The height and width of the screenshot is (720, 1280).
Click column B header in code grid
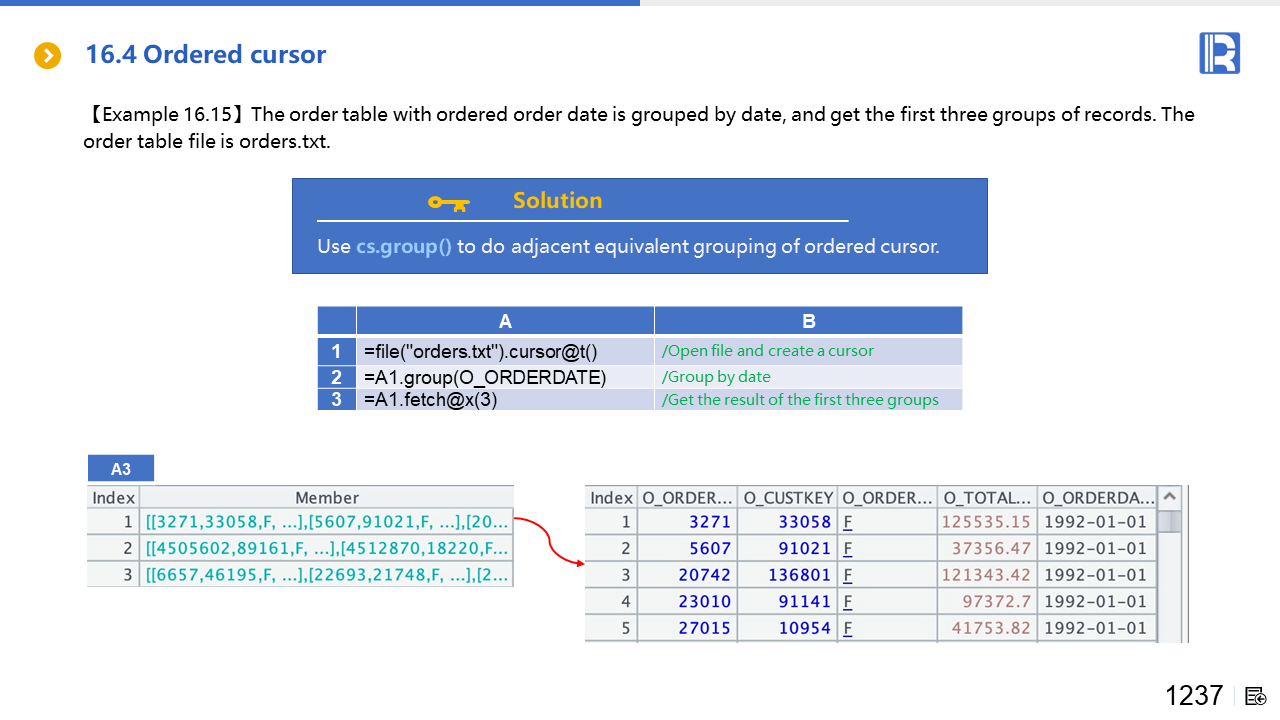coord(808,321)
